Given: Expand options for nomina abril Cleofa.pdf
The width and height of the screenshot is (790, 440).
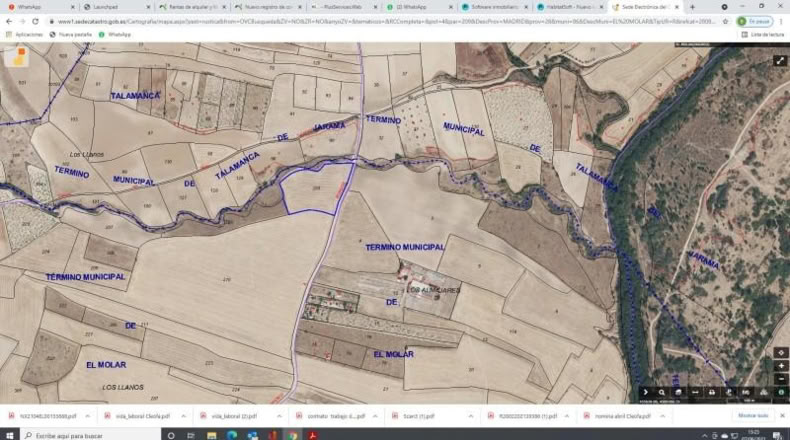Looking at the screenshot, I should point(662,416).
